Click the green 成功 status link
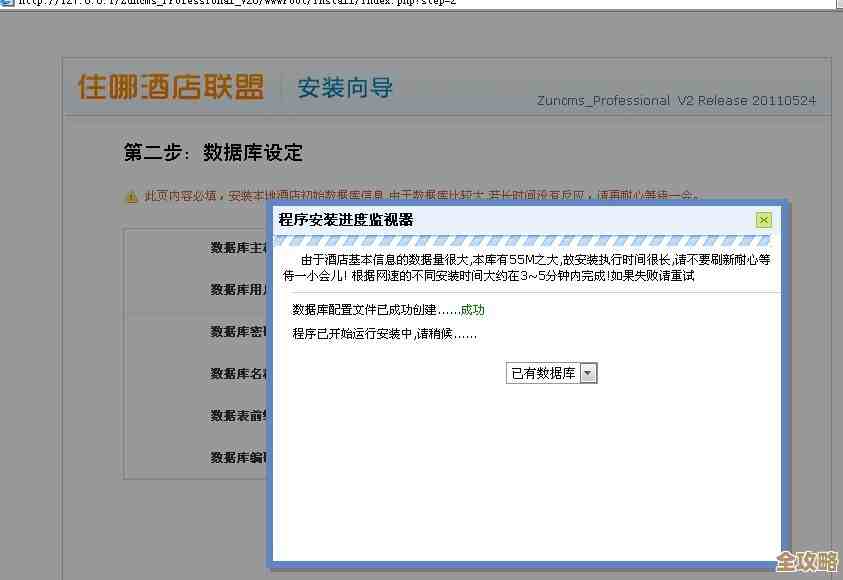This screenshot has height=580, width=843. click(x=471, y=310)
